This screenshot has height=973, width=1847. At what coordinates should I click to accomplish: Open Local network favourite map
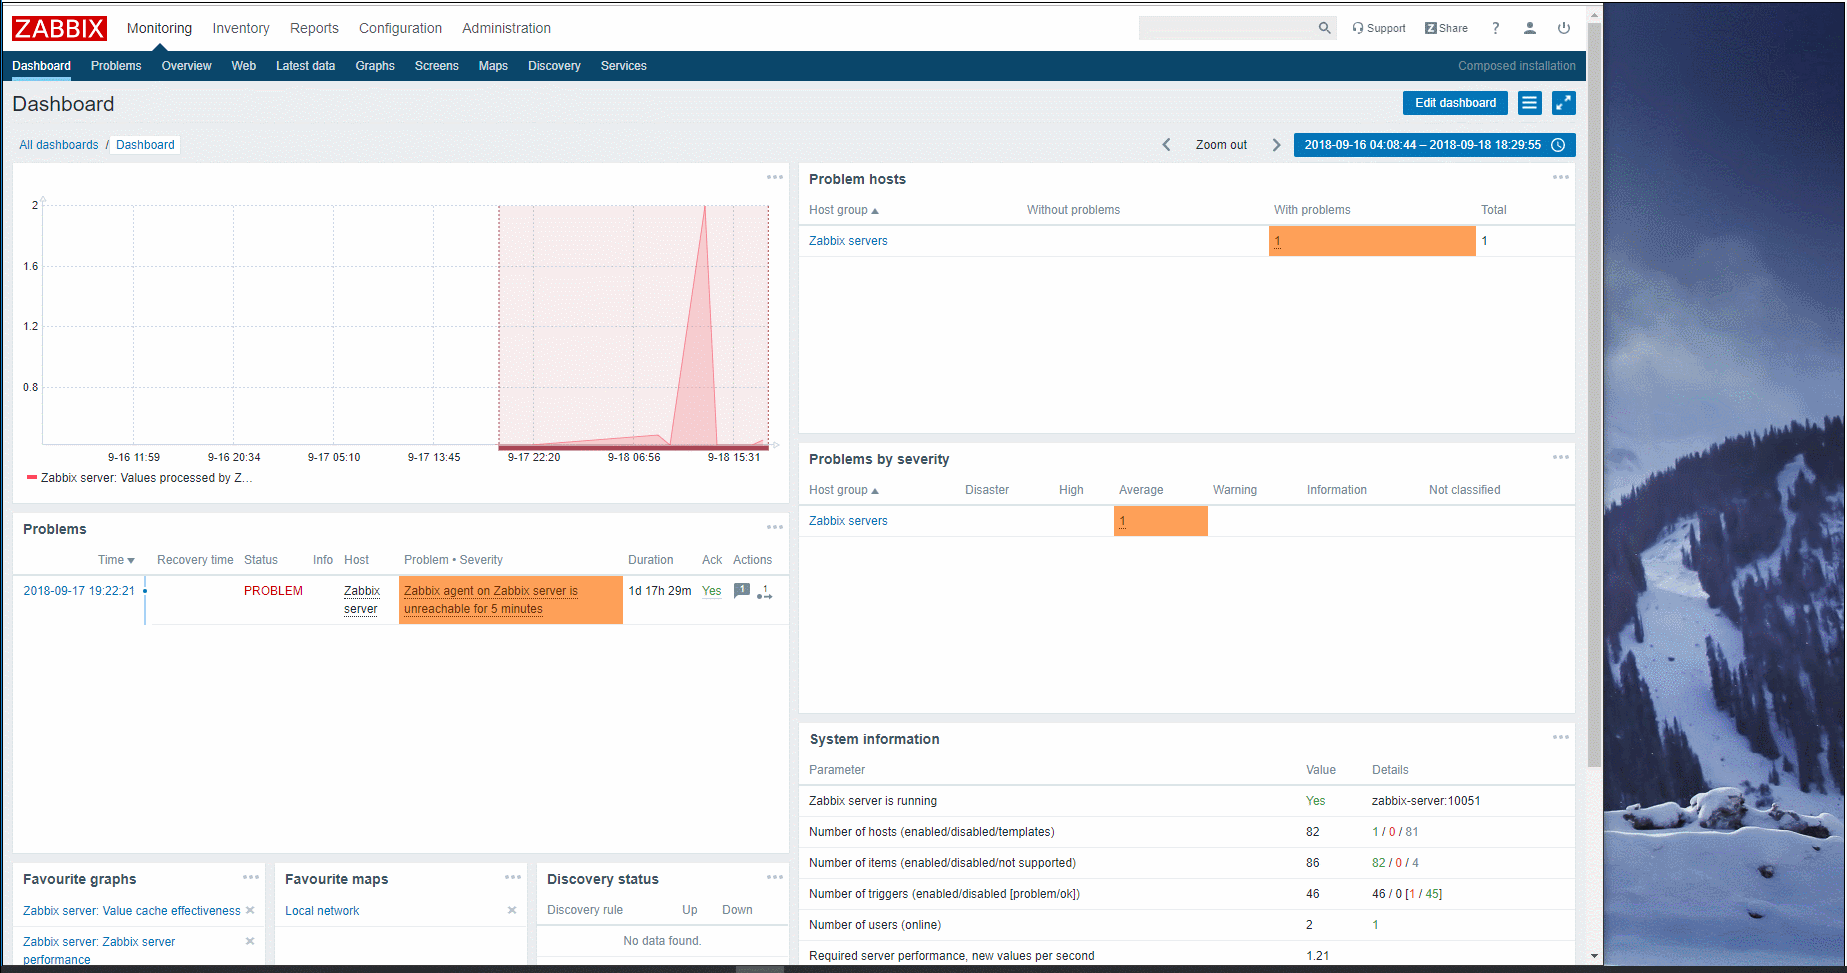(322, 911)
